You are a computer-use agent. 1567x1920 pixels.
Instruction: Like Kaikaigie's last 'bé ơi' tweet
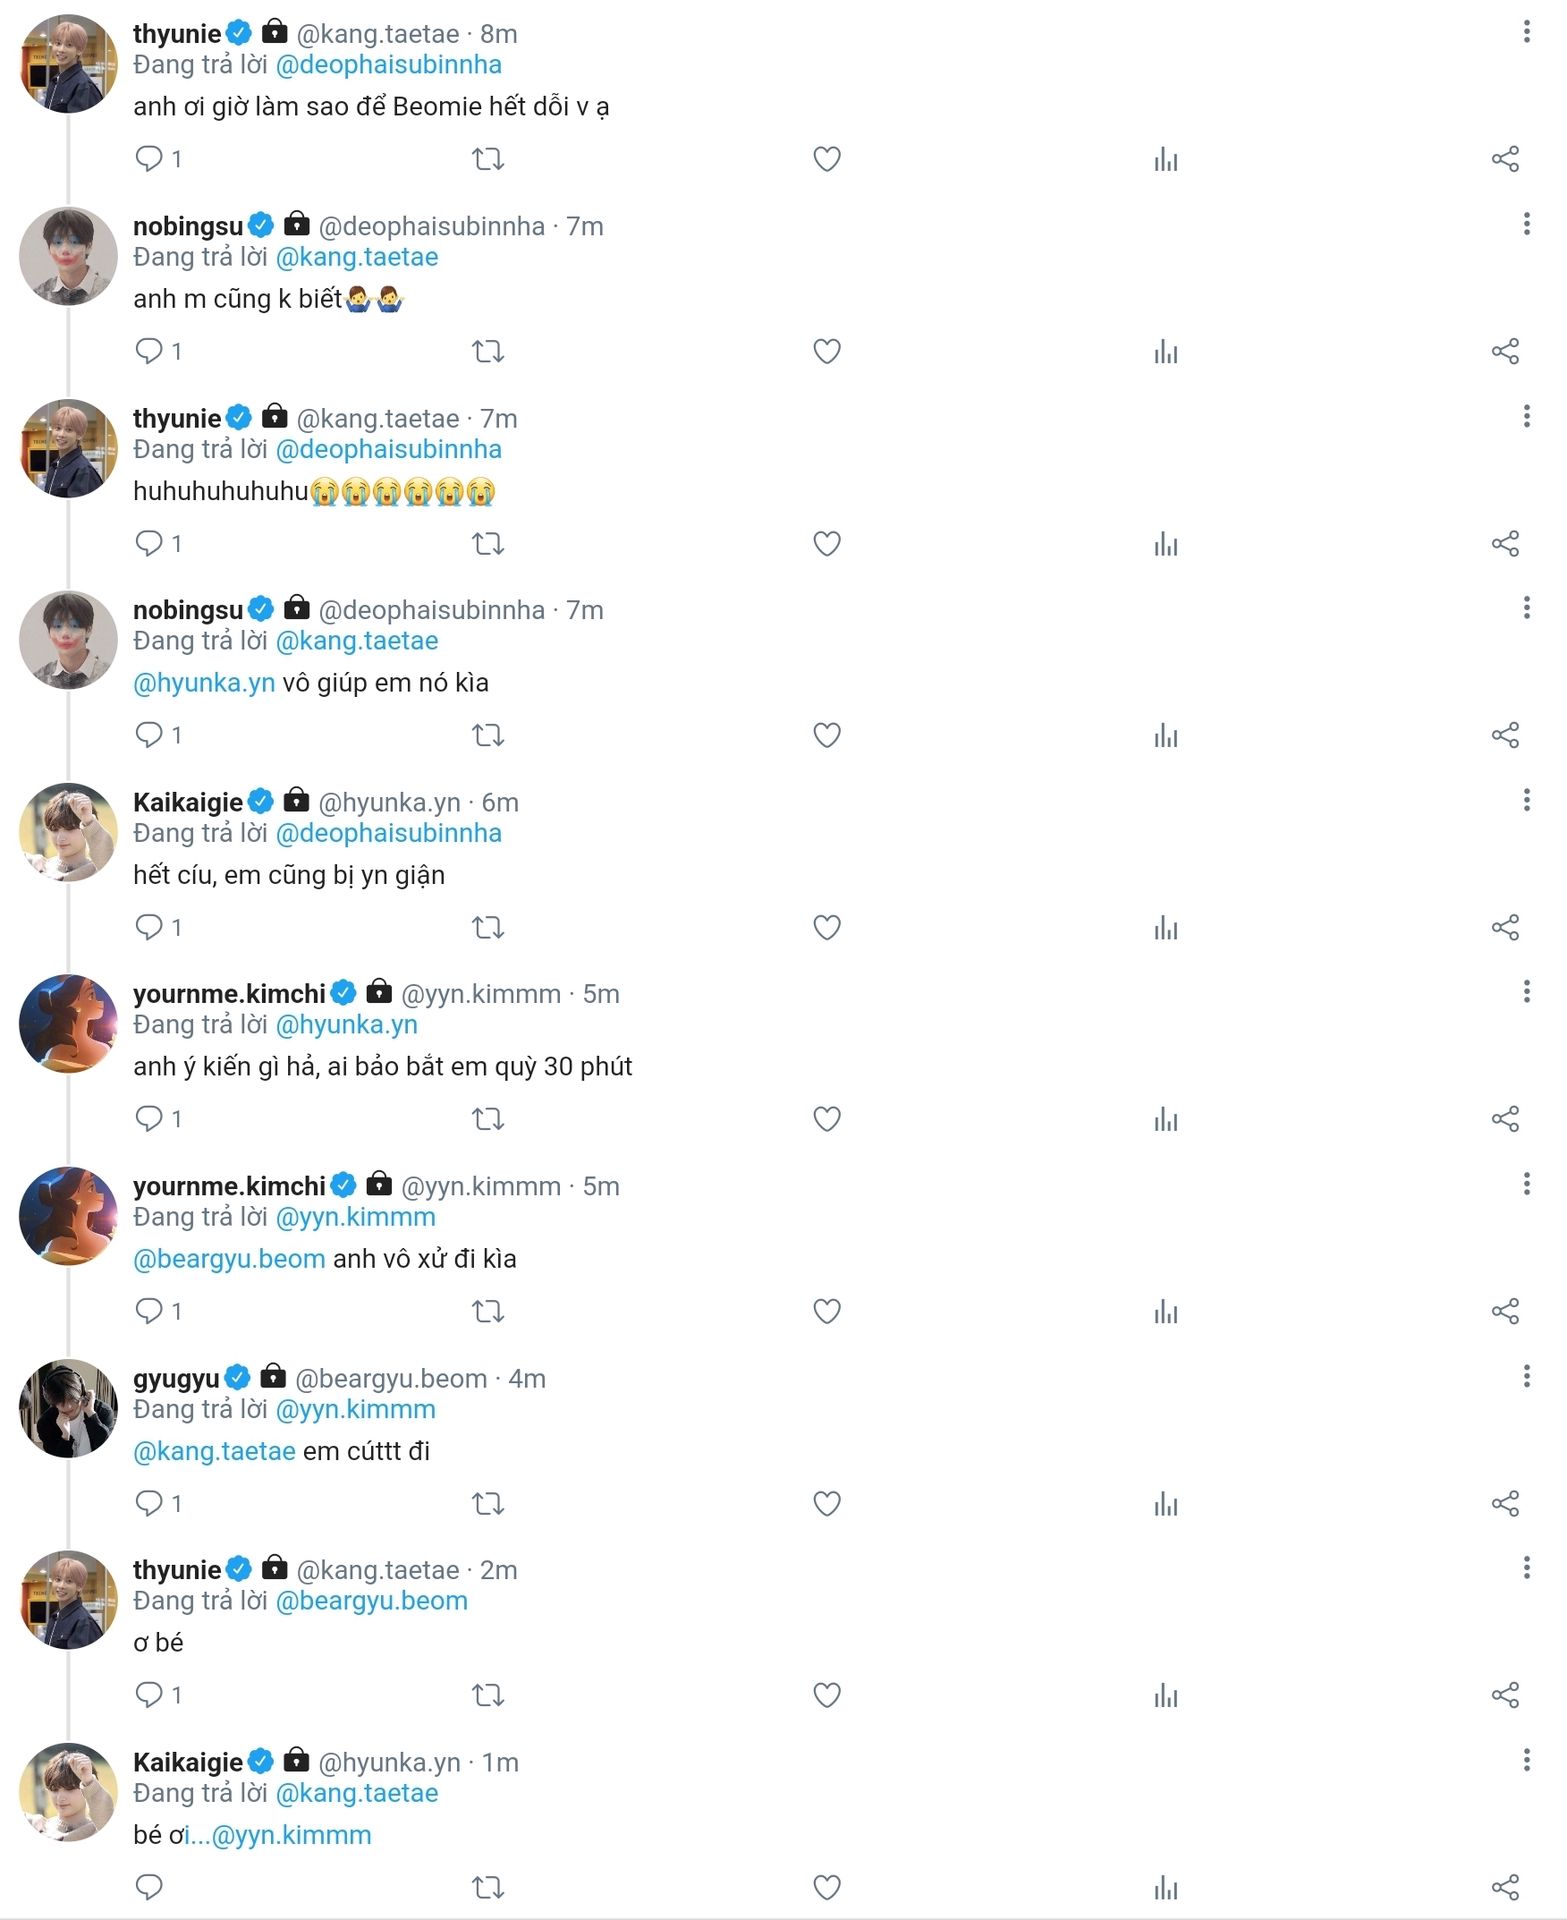click(826, 1887)
